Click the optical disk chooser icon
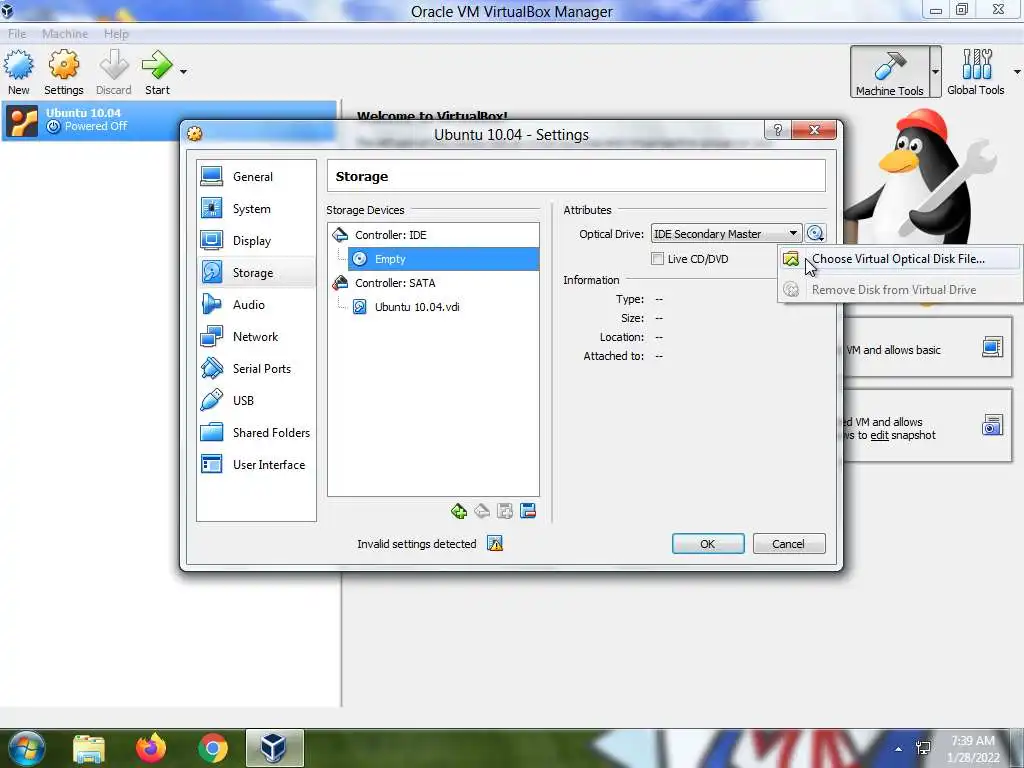The image size is (1024, 768). click(x=815, y=233)
